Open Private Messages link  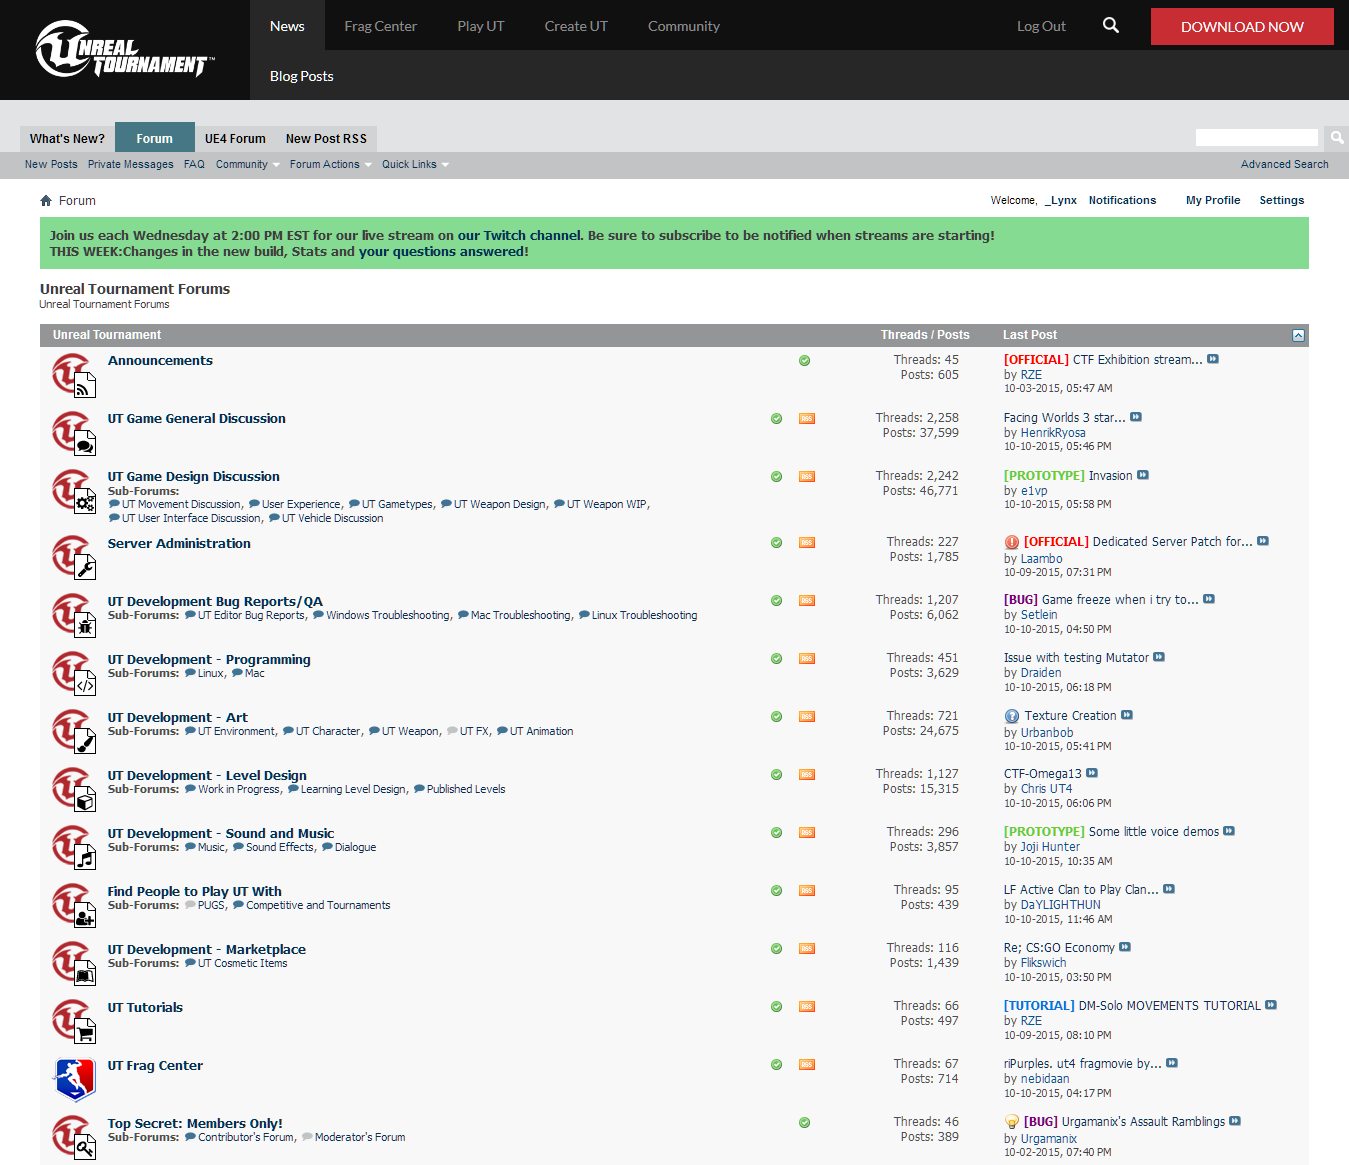130,164
